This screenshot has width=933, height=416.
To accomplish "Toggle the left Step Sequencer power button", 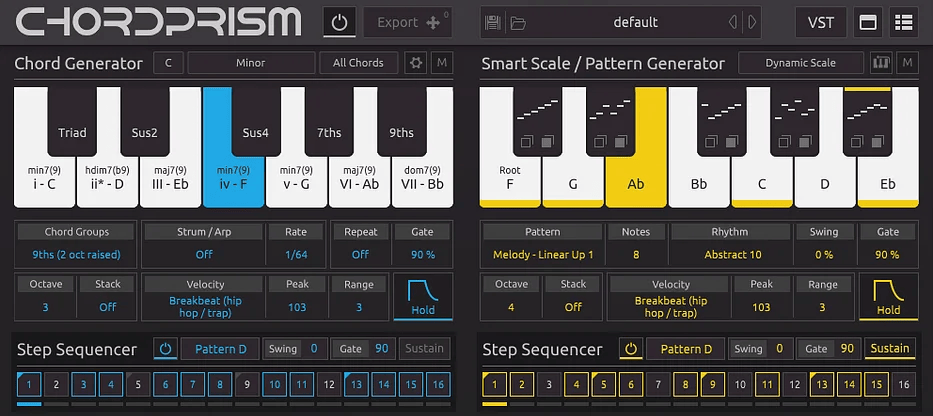I will (166, 349).
